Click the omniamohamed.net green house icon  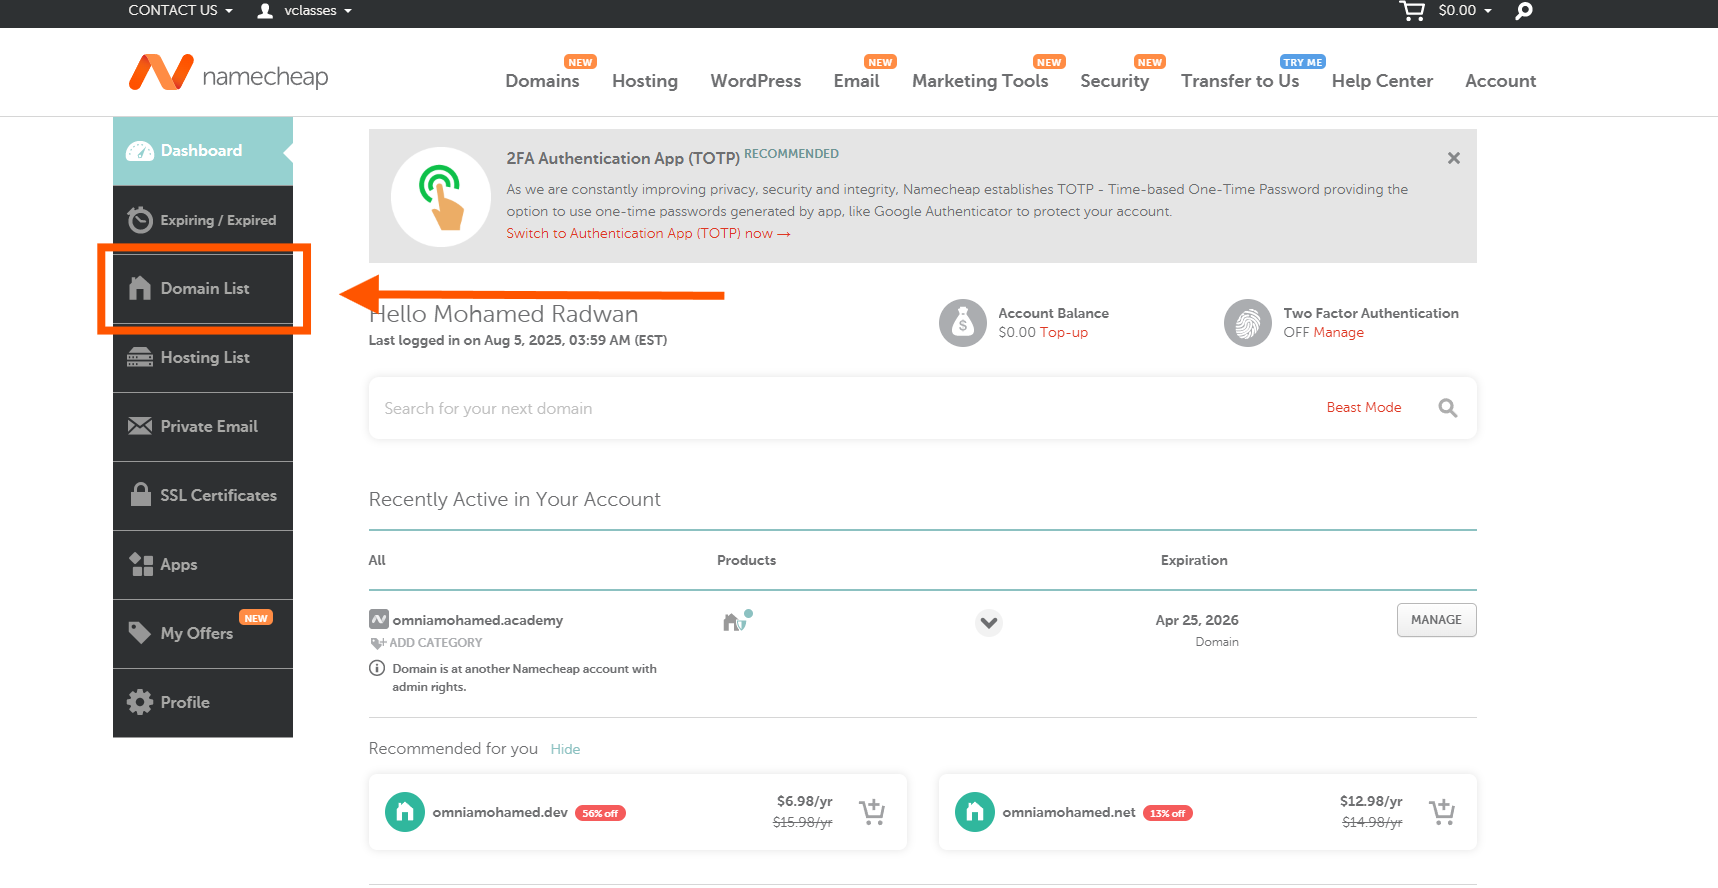[x=975, y=812]
